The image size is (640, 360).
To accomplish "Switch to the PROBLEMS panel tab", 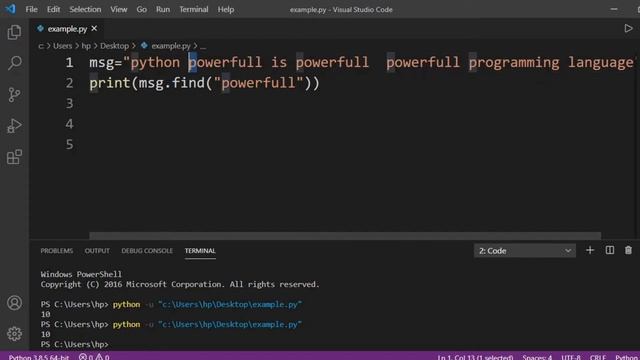I will [57, 251].
